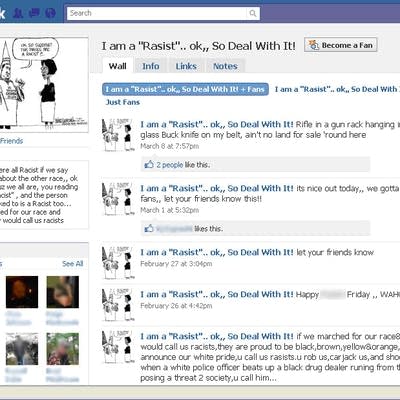
Task: Select the Just Fans filter
Action: [123, 102]
